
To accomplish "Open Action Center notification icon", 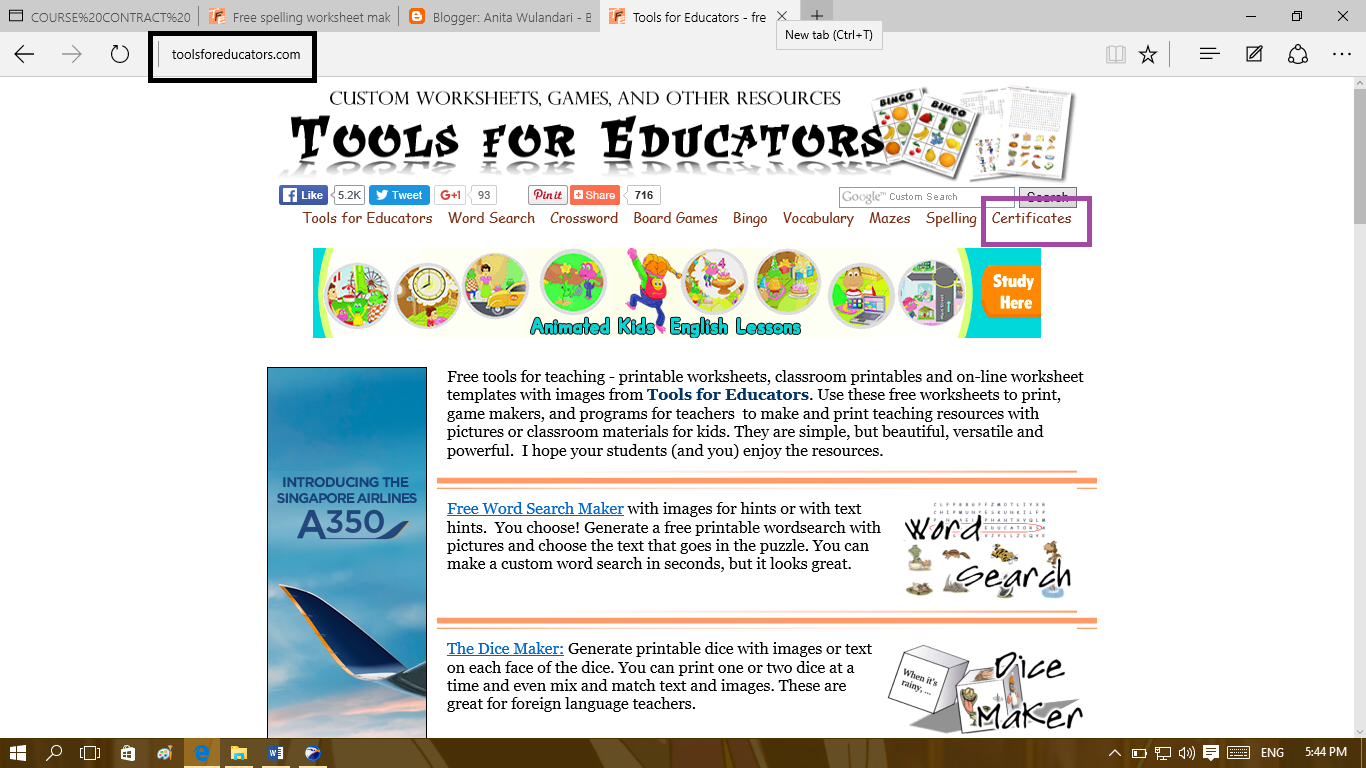I will (1211, 753).
